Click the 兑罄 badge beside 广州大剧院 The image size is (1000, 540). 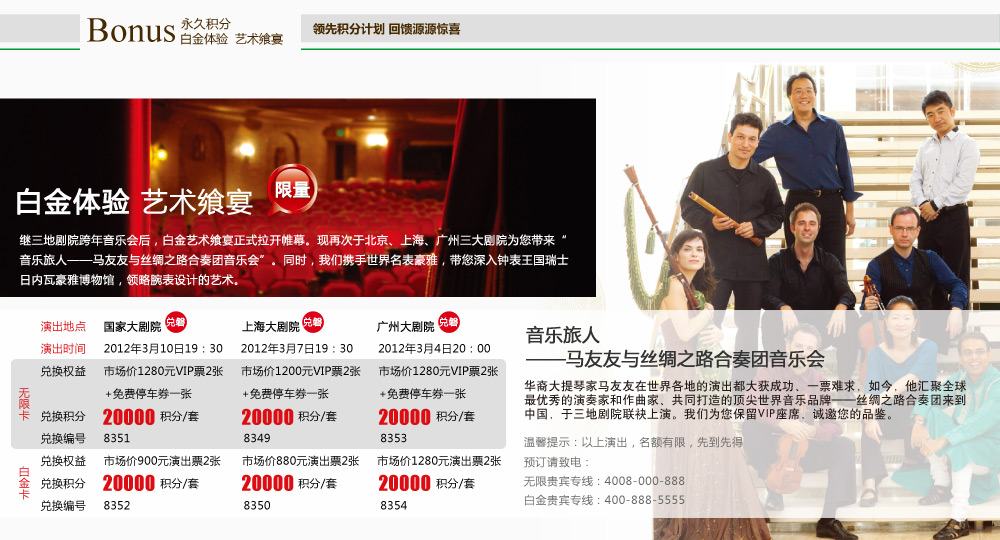[449, 322]
